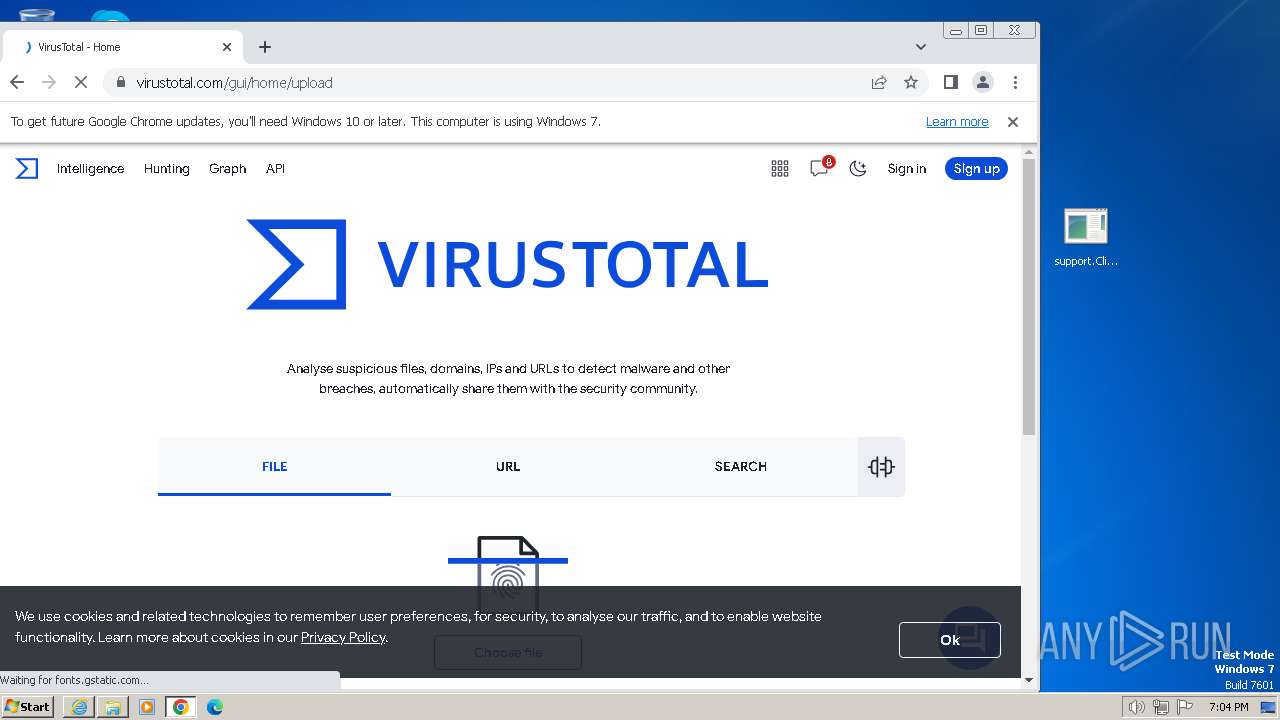Screen dimensions: 1280x720
Task: Toggle dark mode moon icon
Action: point(858,169)
